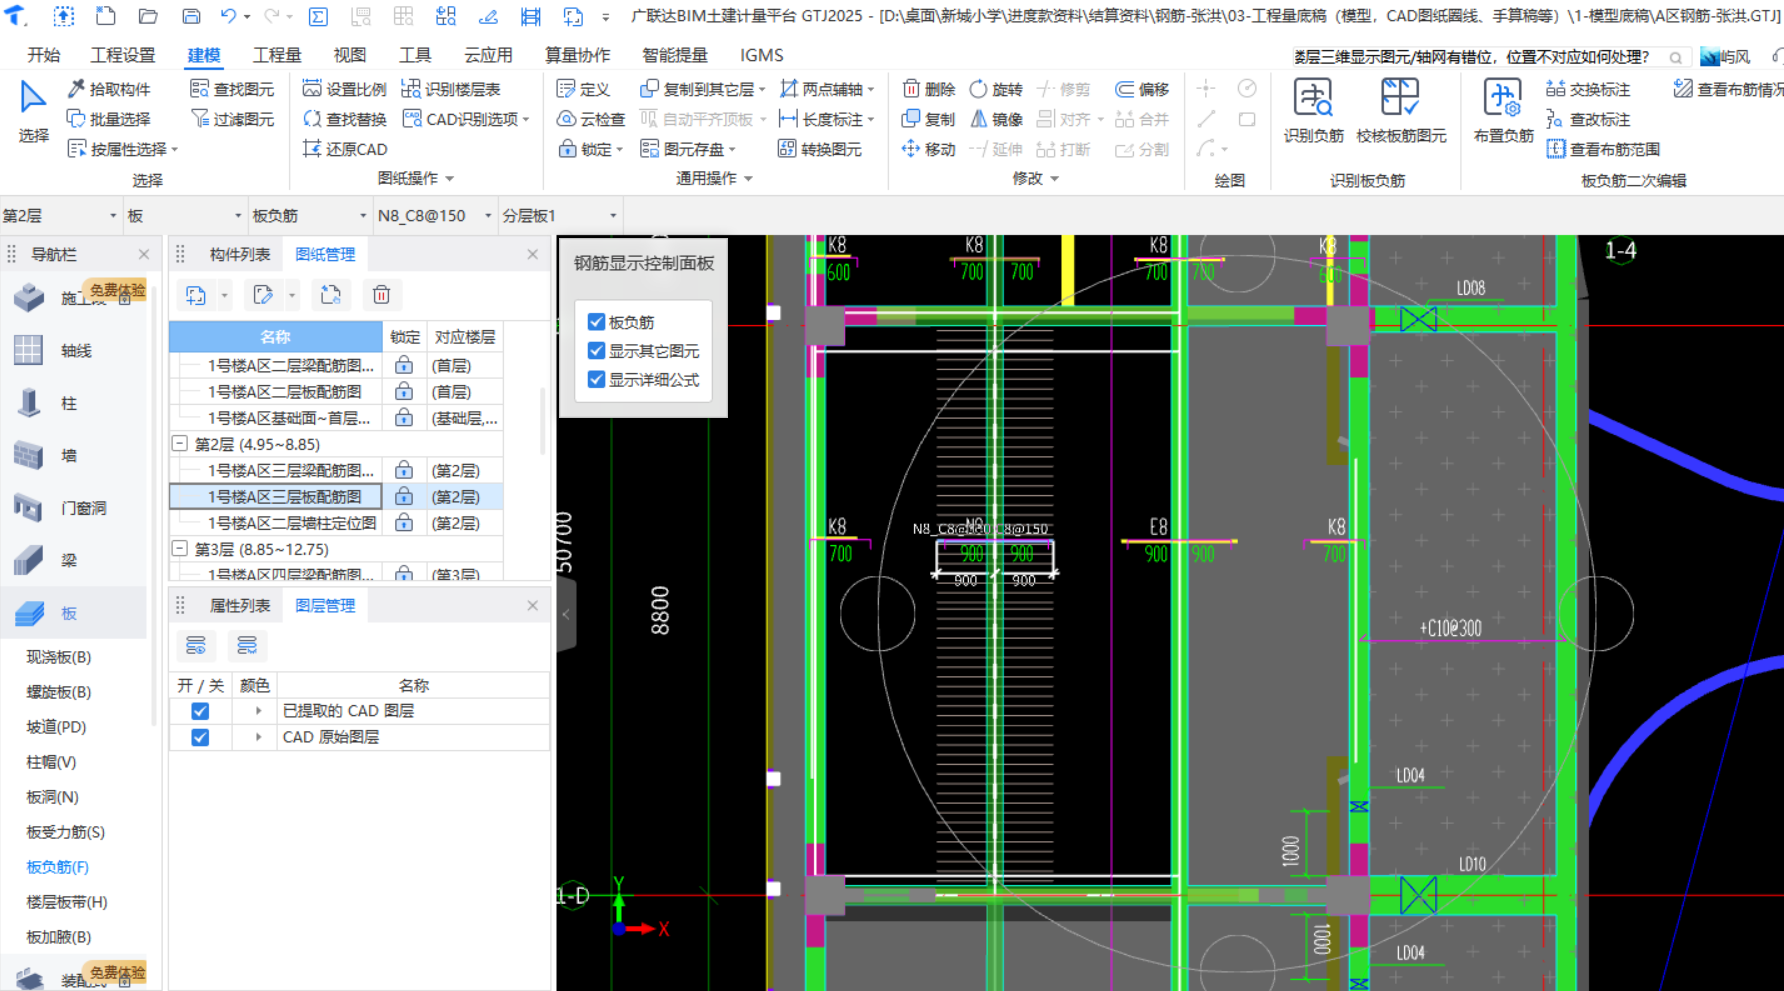The width and height of the screenshot is (1784, 991).
Task: Switch to 属性列表 tab
Action: (x=240, y=606)
